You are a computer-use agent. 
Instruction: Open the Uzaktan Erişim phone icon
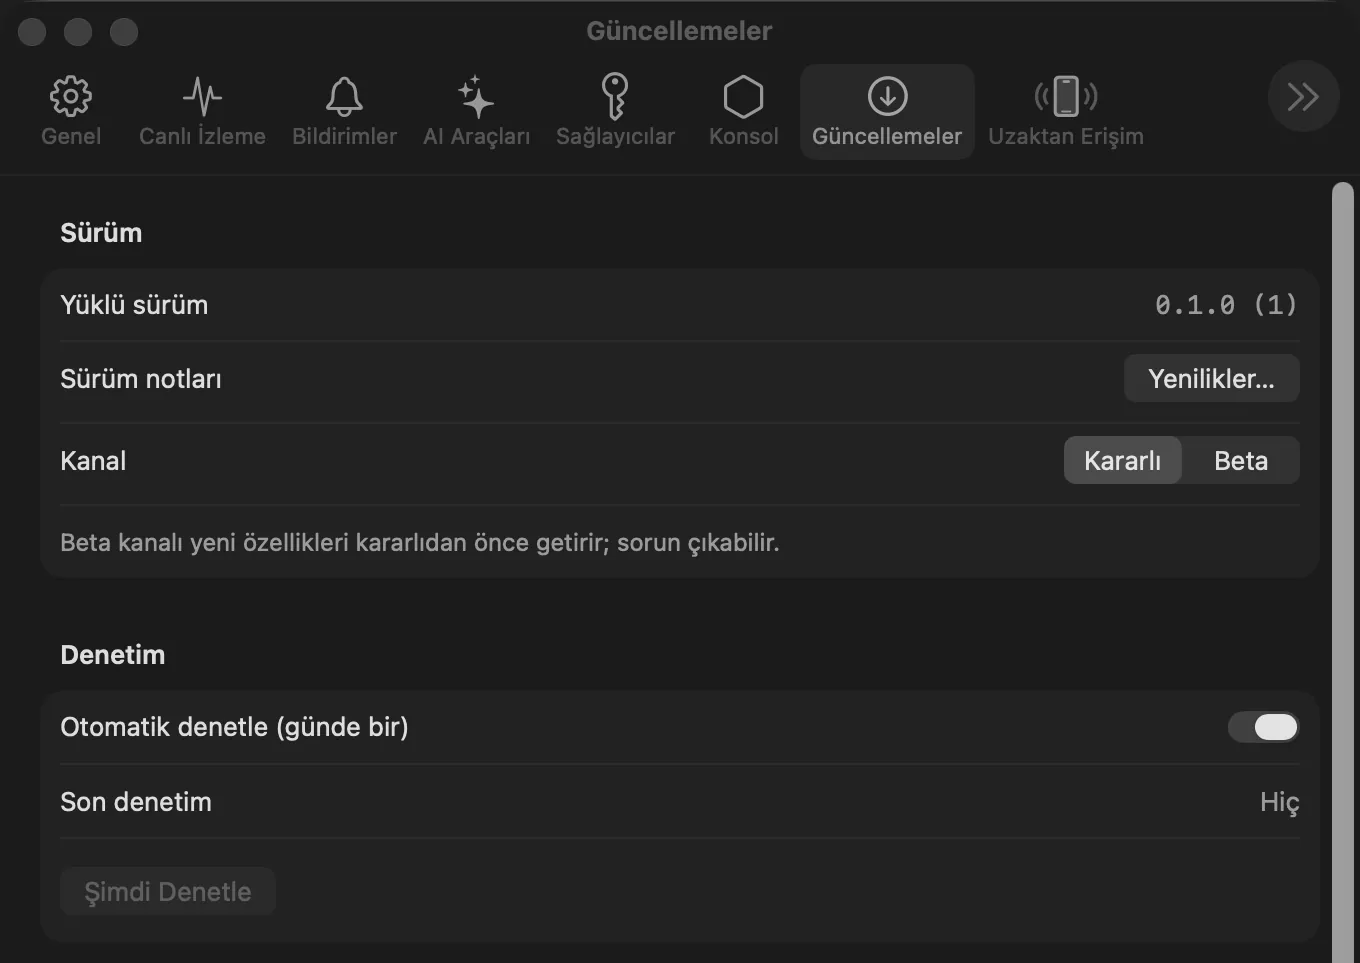1066,97
